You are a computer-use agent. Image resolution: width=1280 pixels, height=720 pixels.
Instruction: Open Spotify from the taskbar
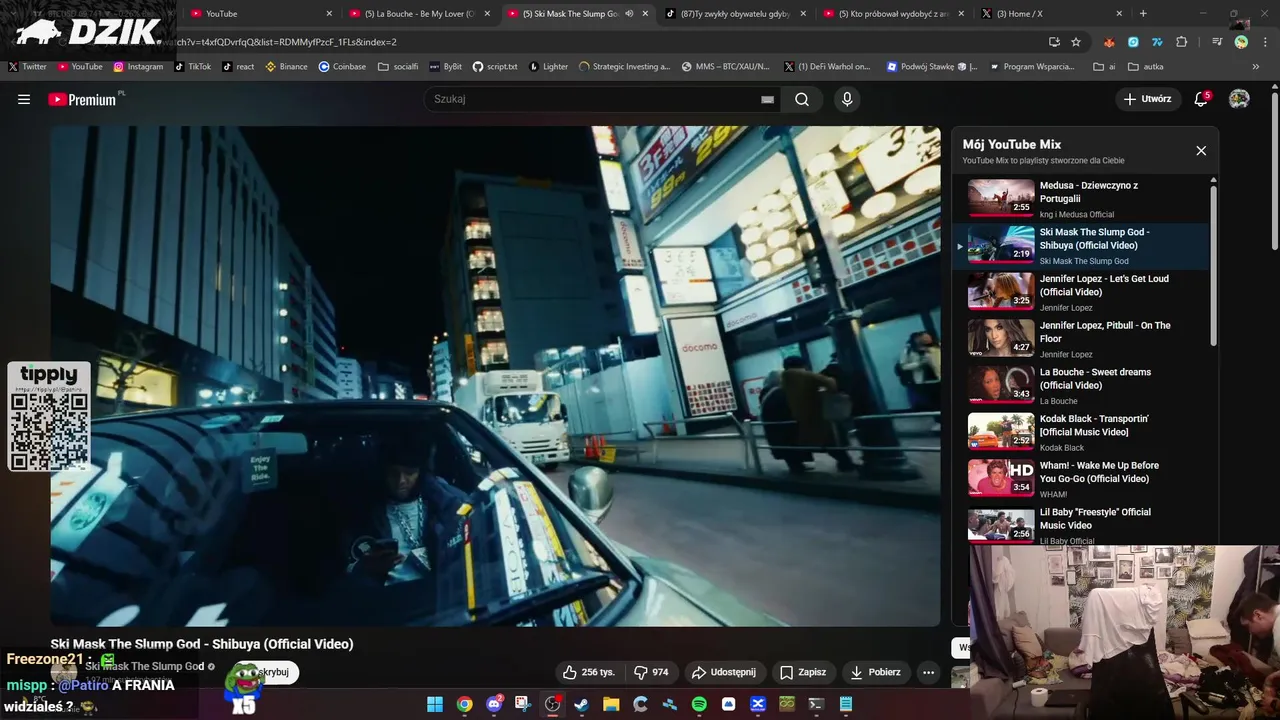click(699, 704)
